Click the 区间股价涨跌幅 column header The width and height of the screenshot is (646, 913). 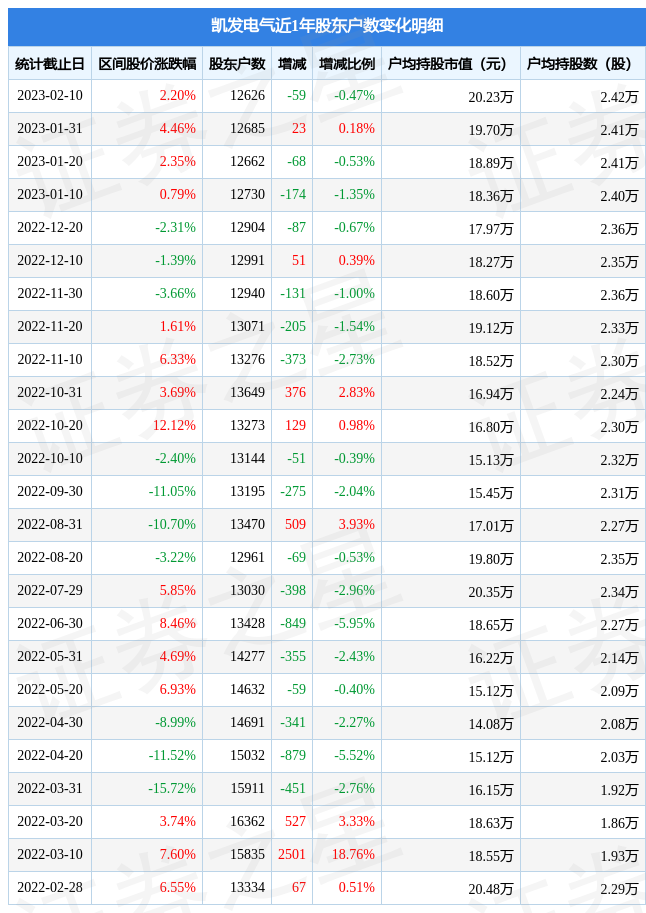pos(147,63)
